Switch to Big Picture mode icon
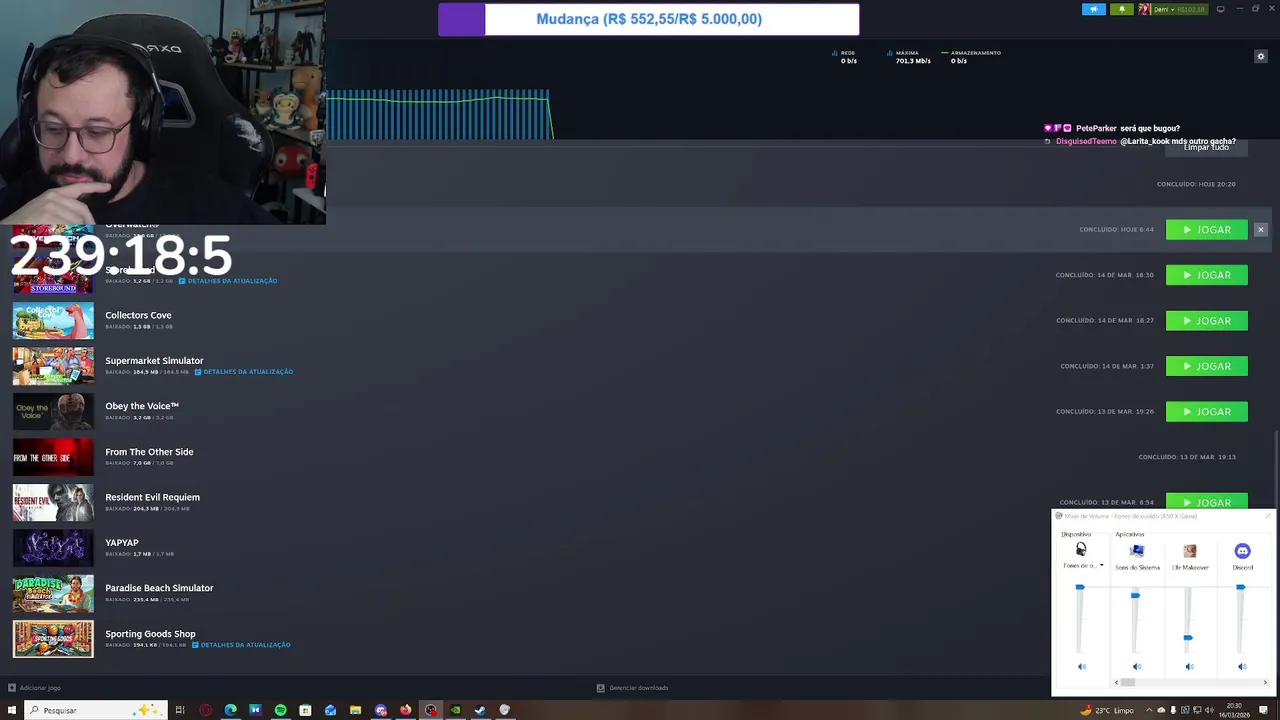This screenshot has width=1280, height=720. pyautogui.click(x=1220, y=9)
